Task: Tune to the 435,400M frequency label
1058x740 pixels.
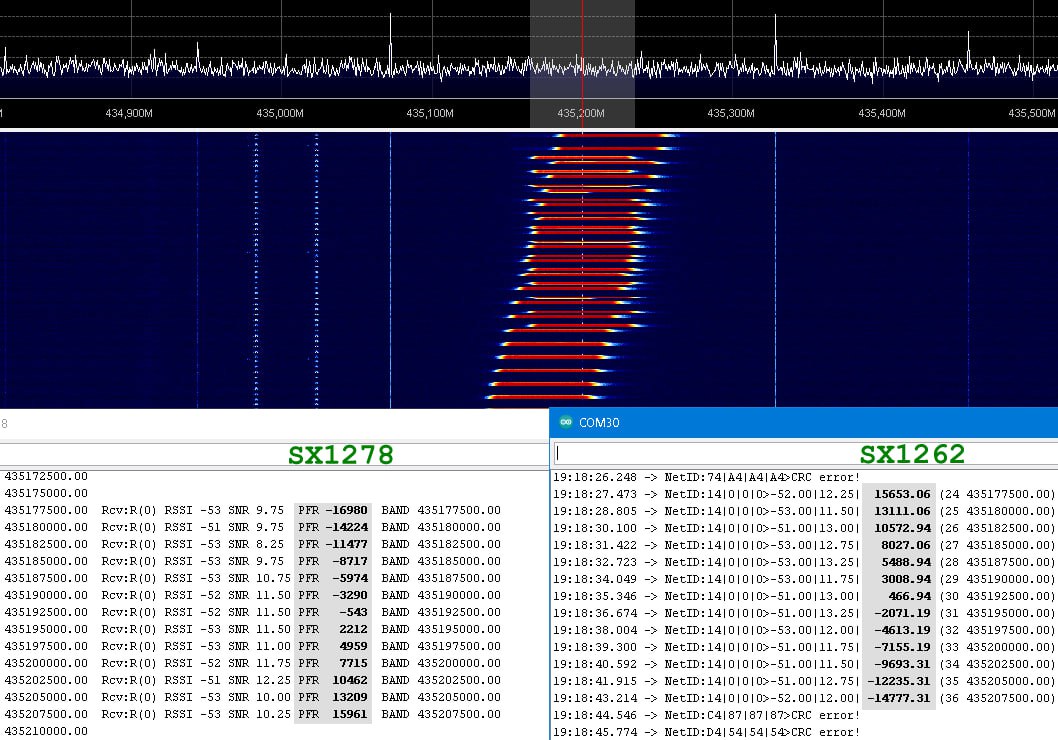Action: click(x=881, y=113)
